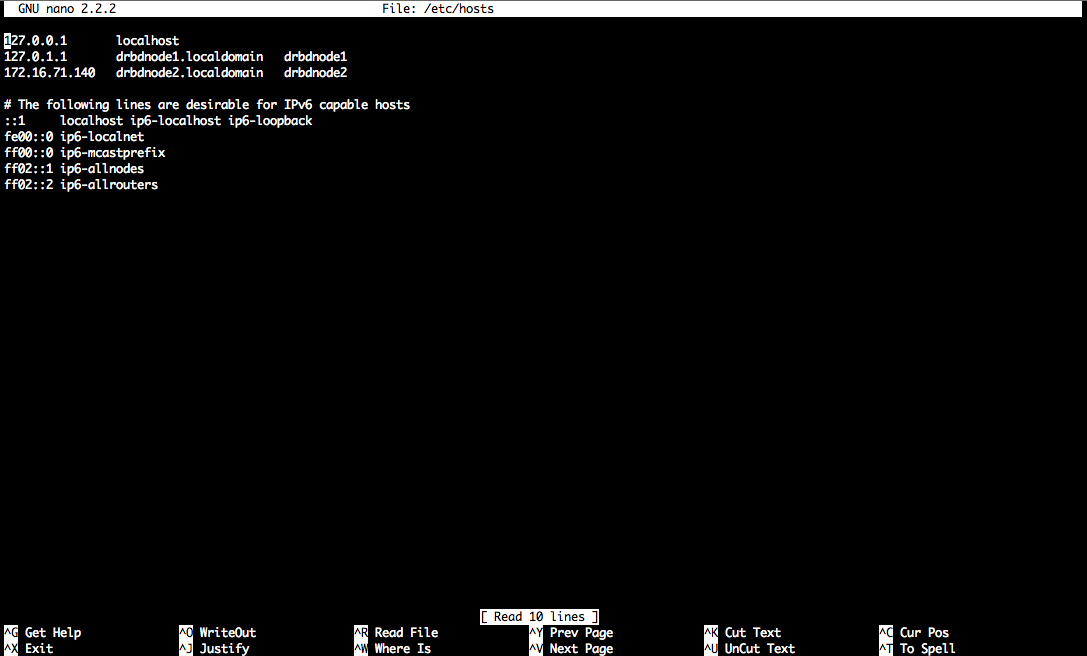The image size is (1087, 656).
Task: Click the ^R Read File shortcut
Action: coord(396,632)
